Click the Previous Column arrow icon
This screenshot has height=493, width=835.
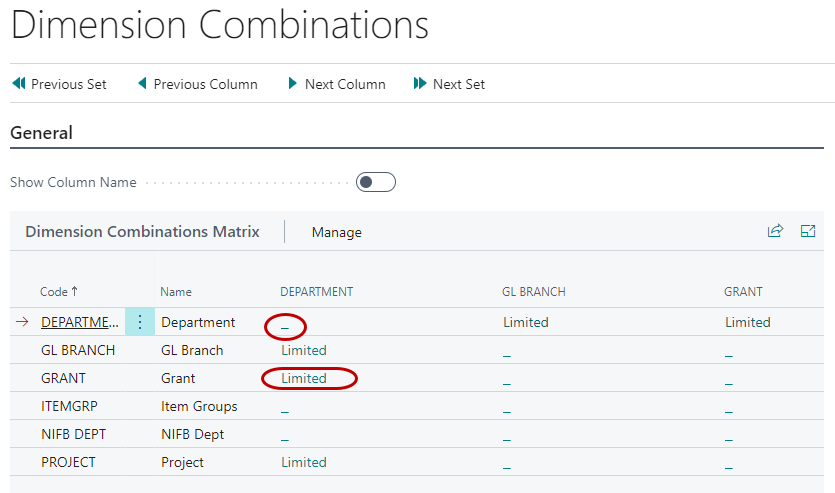pos(142,84)
